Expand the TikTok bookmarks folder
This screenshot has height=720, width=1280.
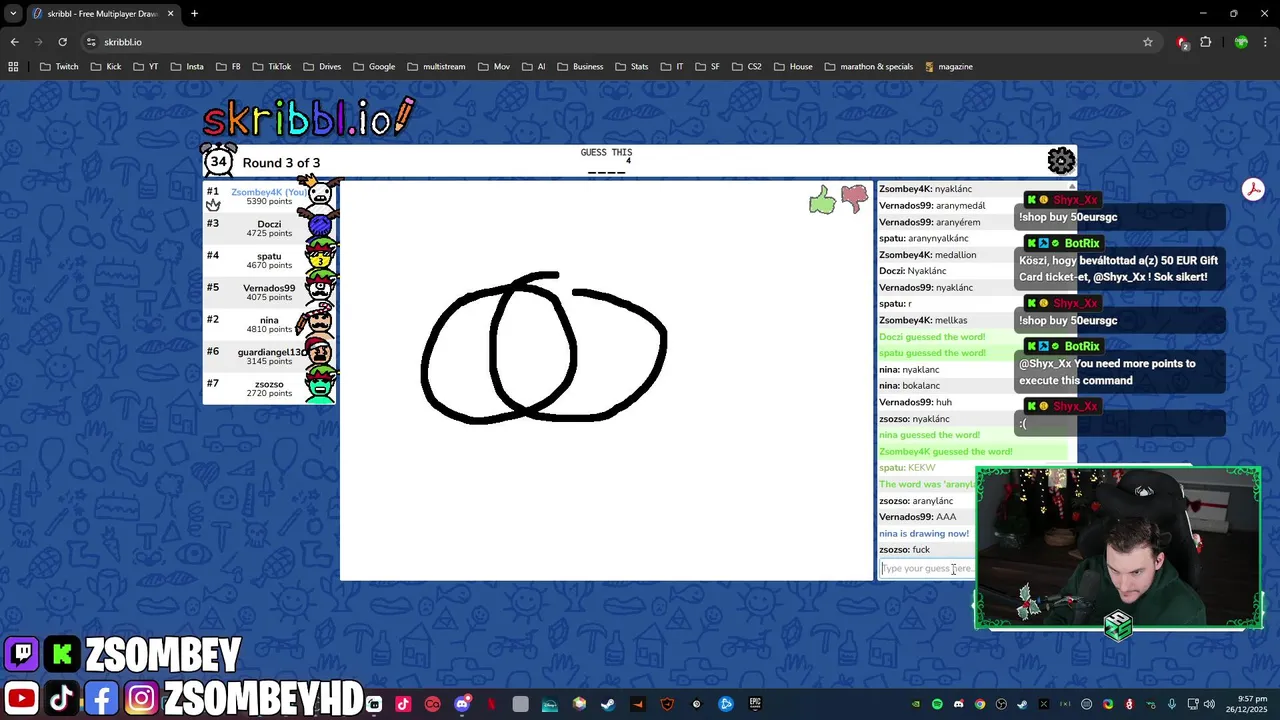tap(271, 67)
